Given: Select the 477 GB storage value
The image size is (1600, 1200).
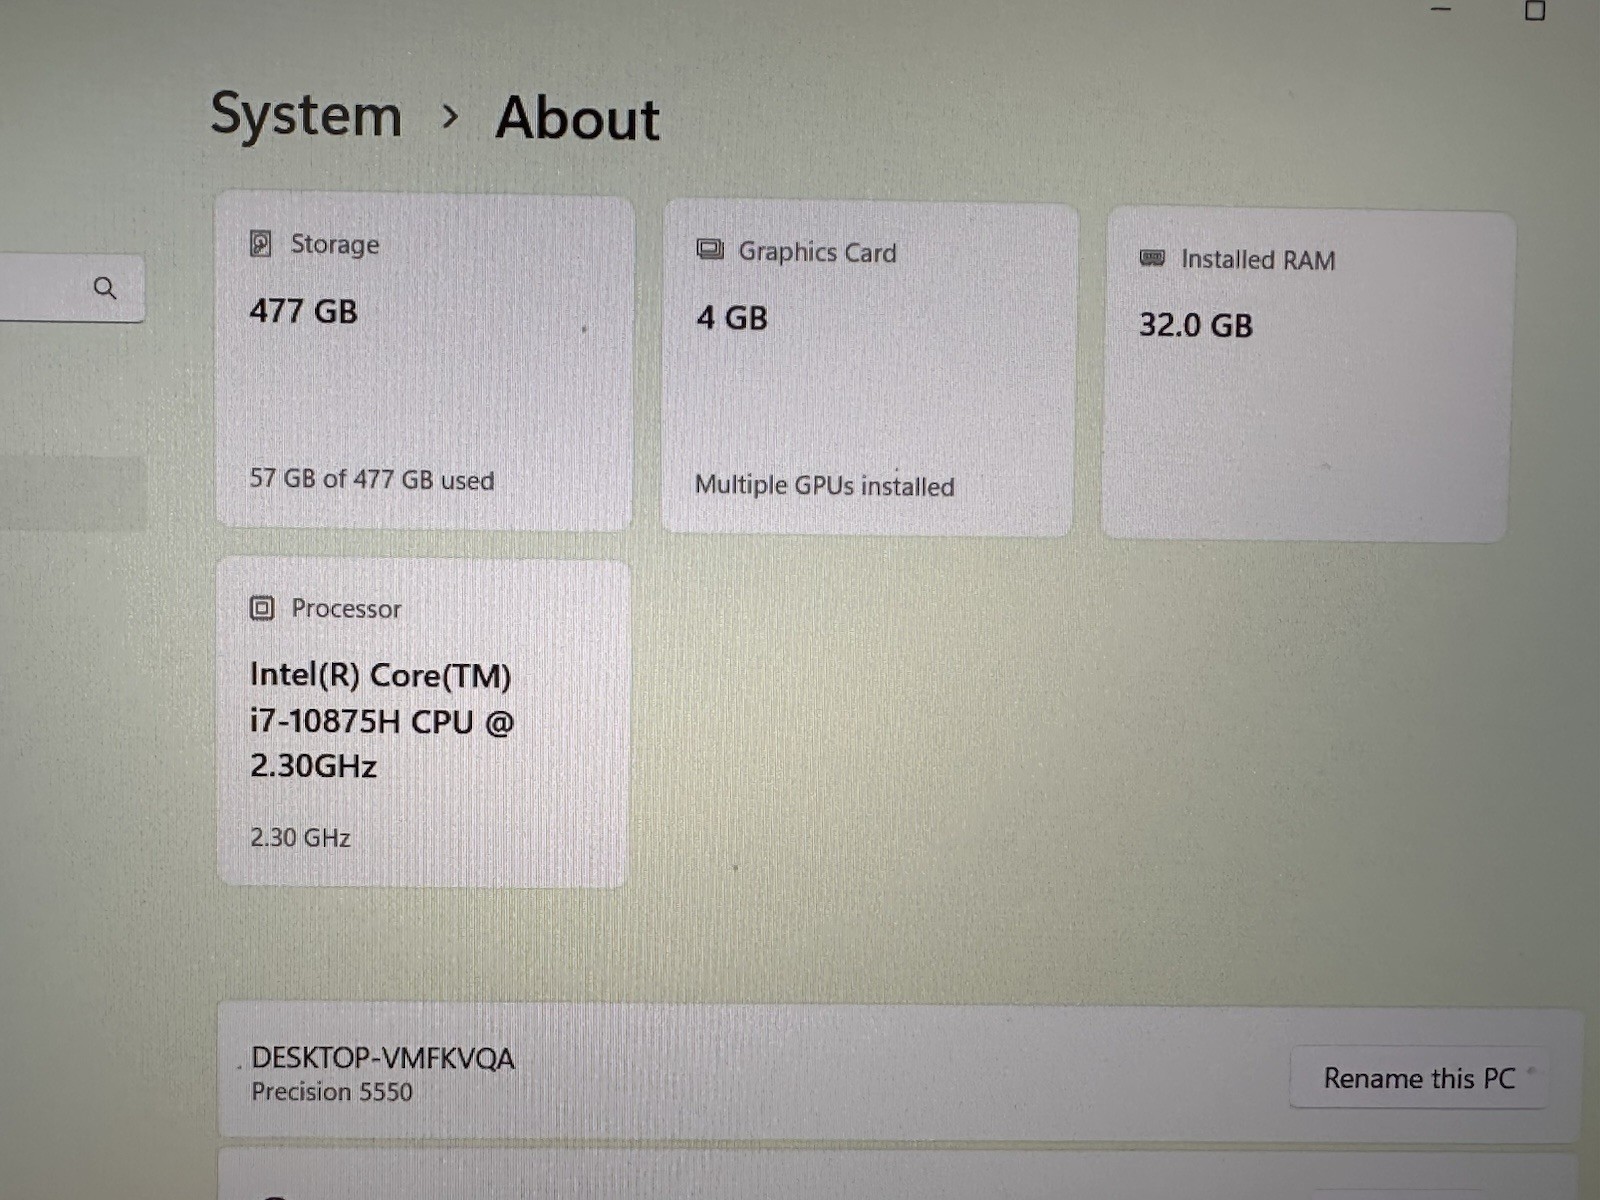Looking at the screenshot, I should (303, 311).
